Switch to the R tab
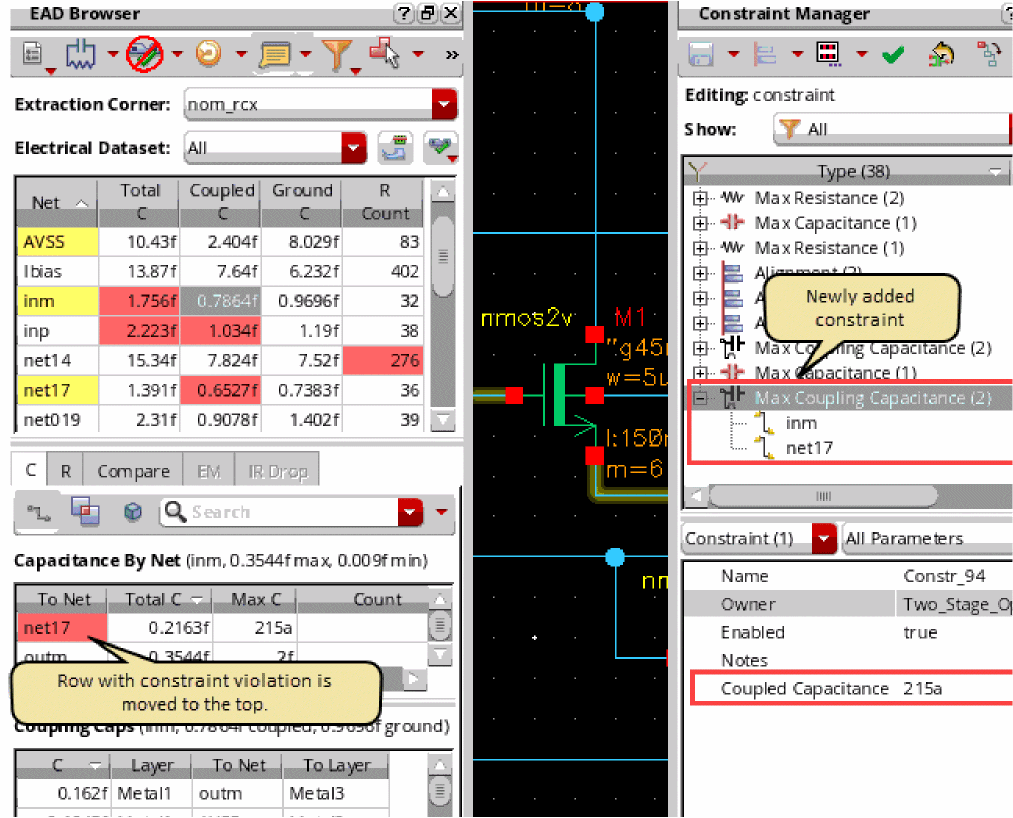This screenshot has width=1013, height=818. (x=65, y=471)
